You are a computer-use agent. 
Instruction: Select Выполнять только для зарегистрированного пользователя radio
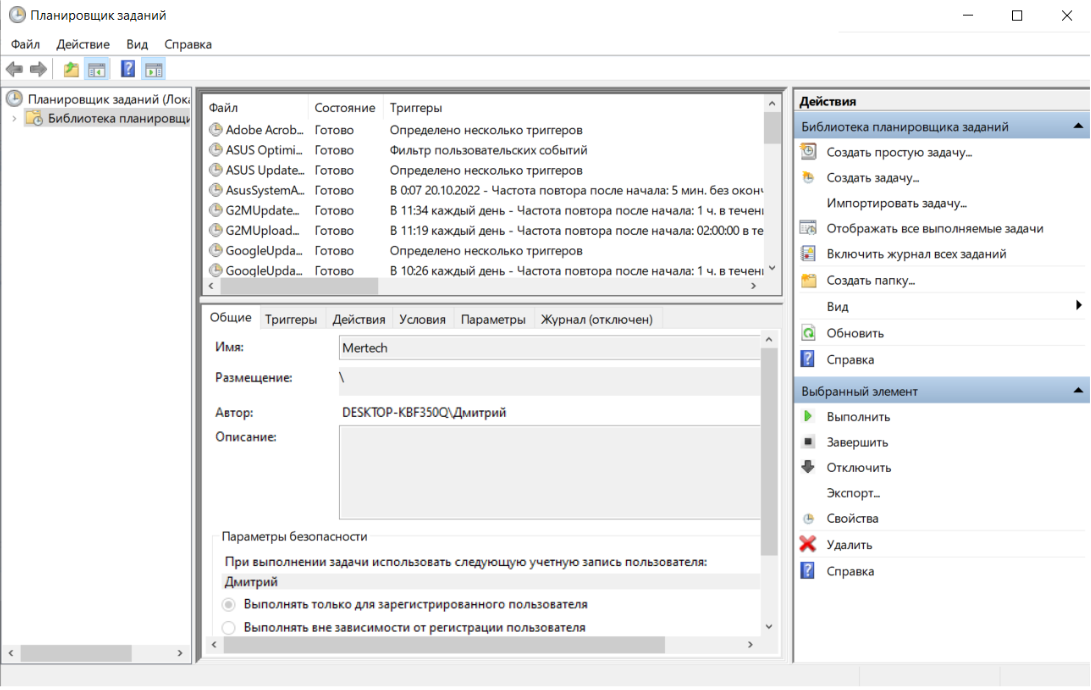tap(228, 604)
